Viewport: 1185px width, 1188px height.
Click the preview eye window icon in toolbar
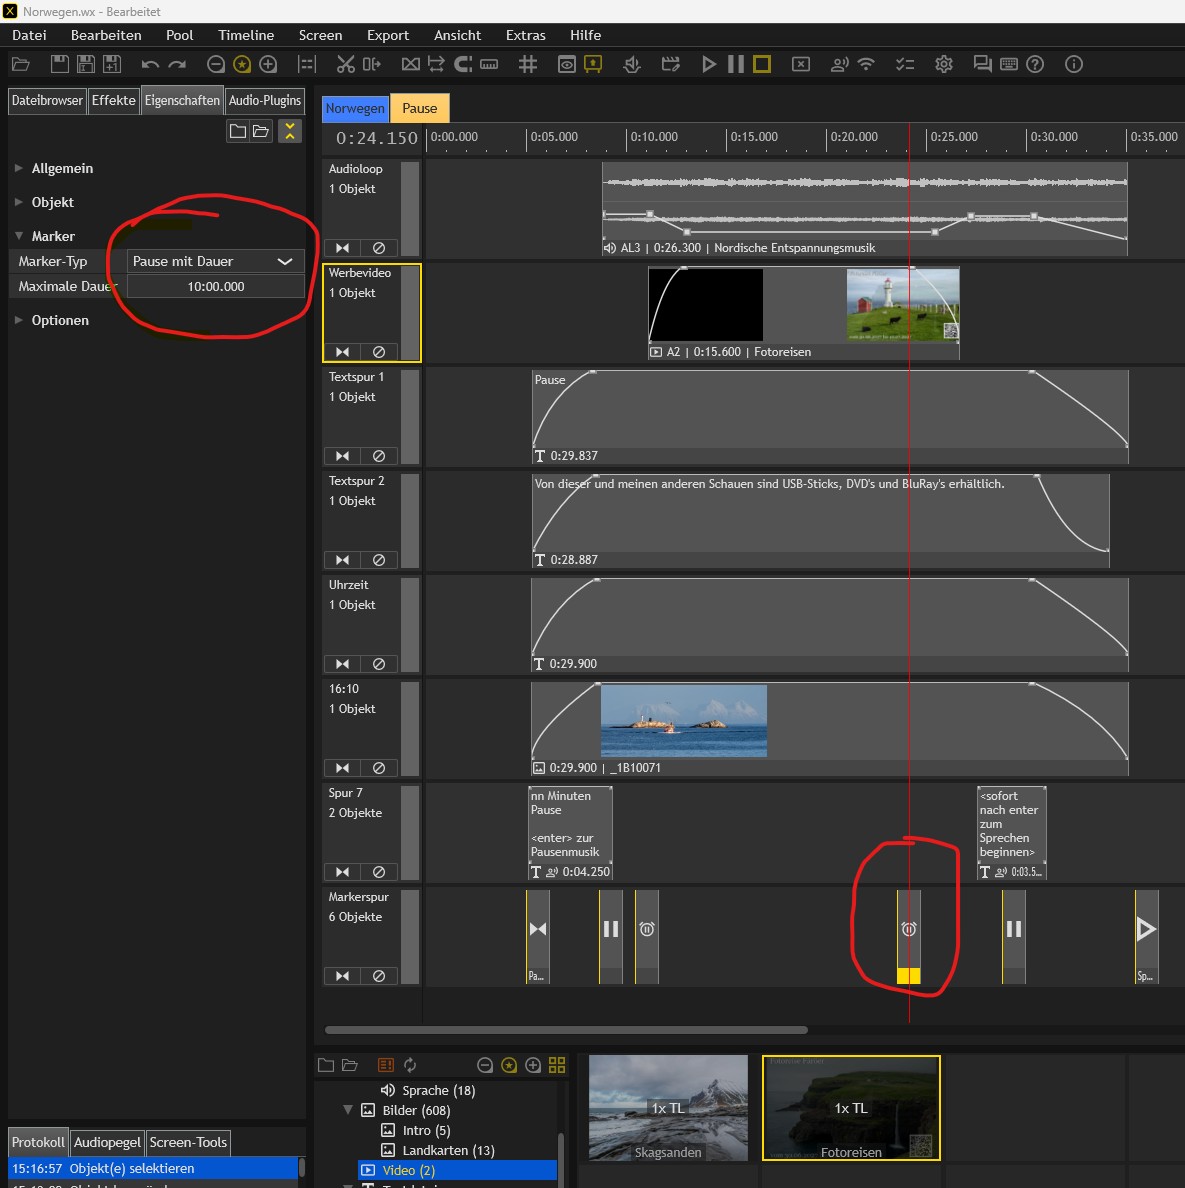coord(566,64)
